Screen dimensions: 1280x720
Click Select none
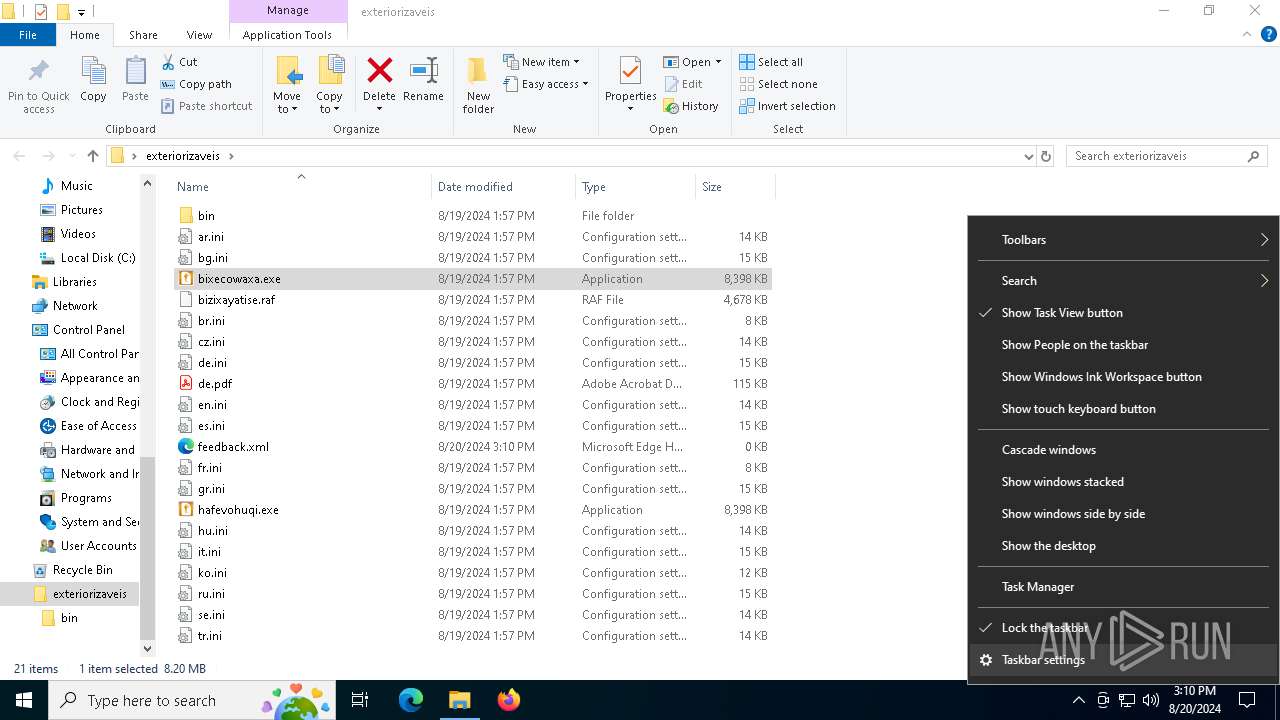click(x=778, y=84)
